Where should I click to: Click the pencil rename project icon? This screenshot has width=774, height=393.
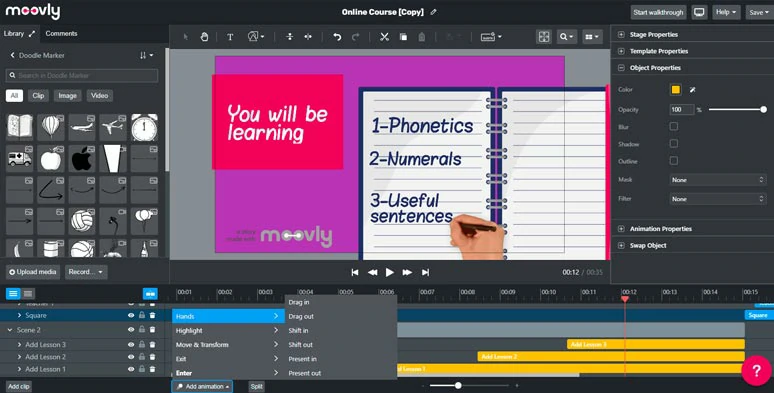pos(433,12)
